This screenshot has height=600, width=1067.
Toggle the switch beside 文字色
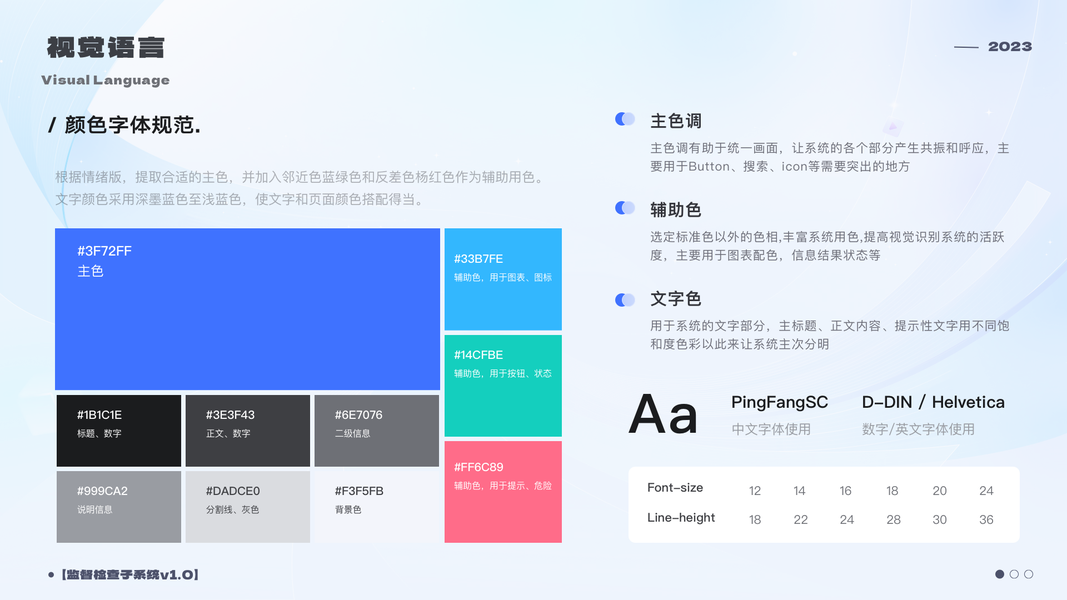625,300
